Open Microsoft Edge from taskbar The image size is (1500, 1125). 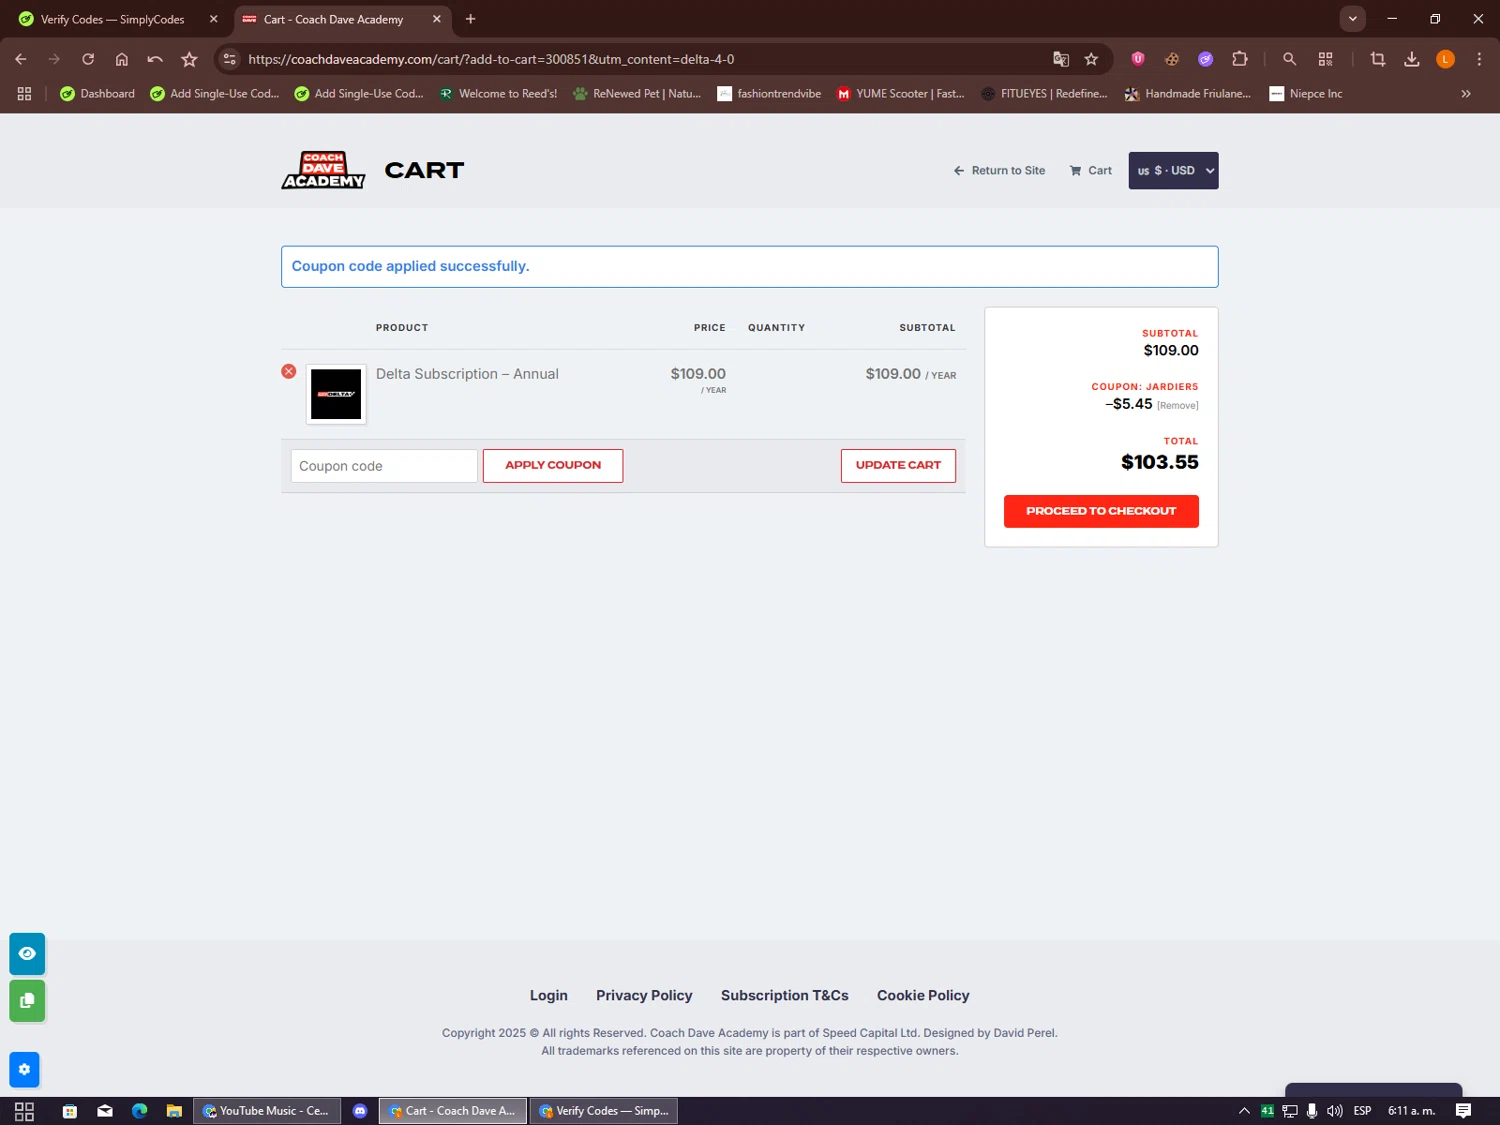pyautogui.click(x=139, y=1111)
